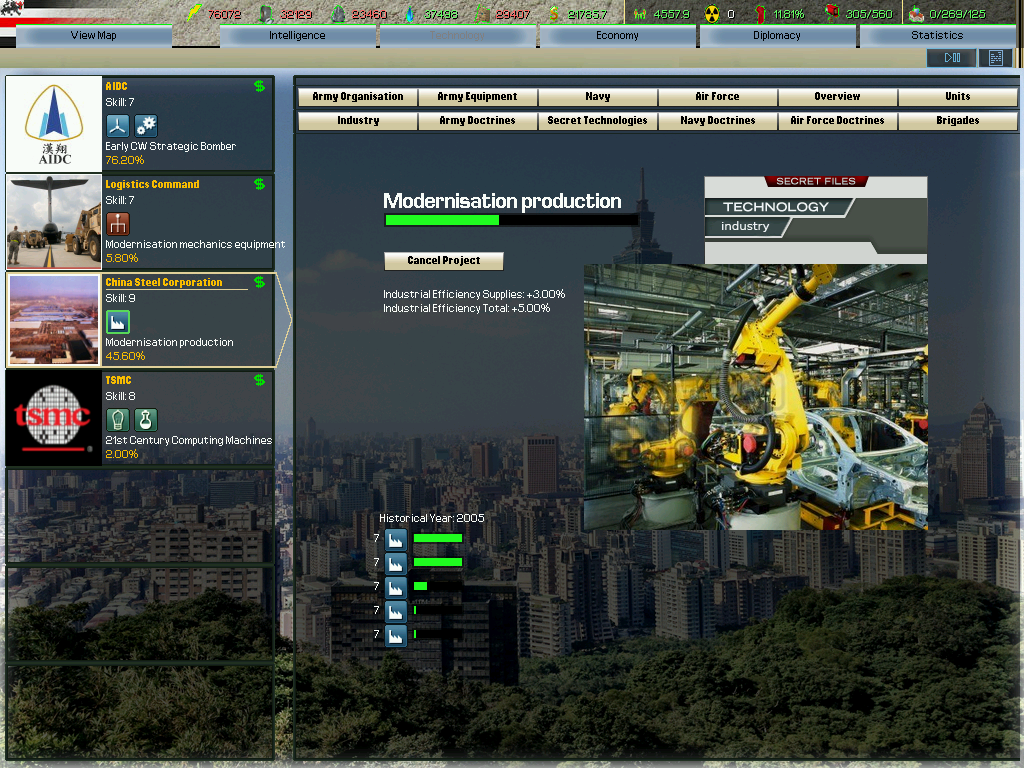
Task: Click the View Map button
Action: coord(93,36)
